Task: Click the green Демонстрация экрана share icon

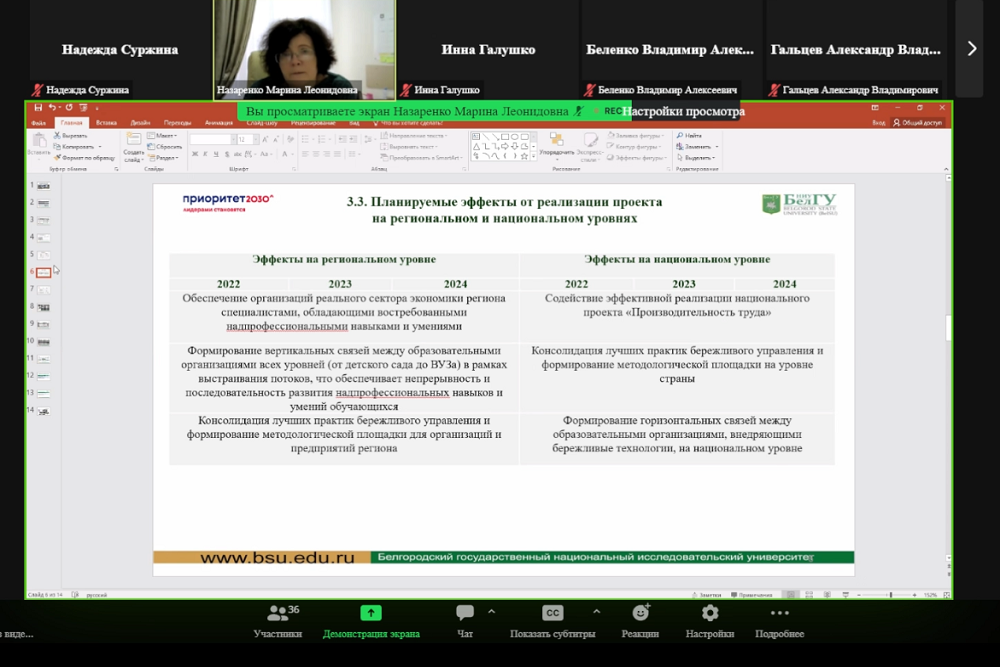Action: (x=371, y=613)
